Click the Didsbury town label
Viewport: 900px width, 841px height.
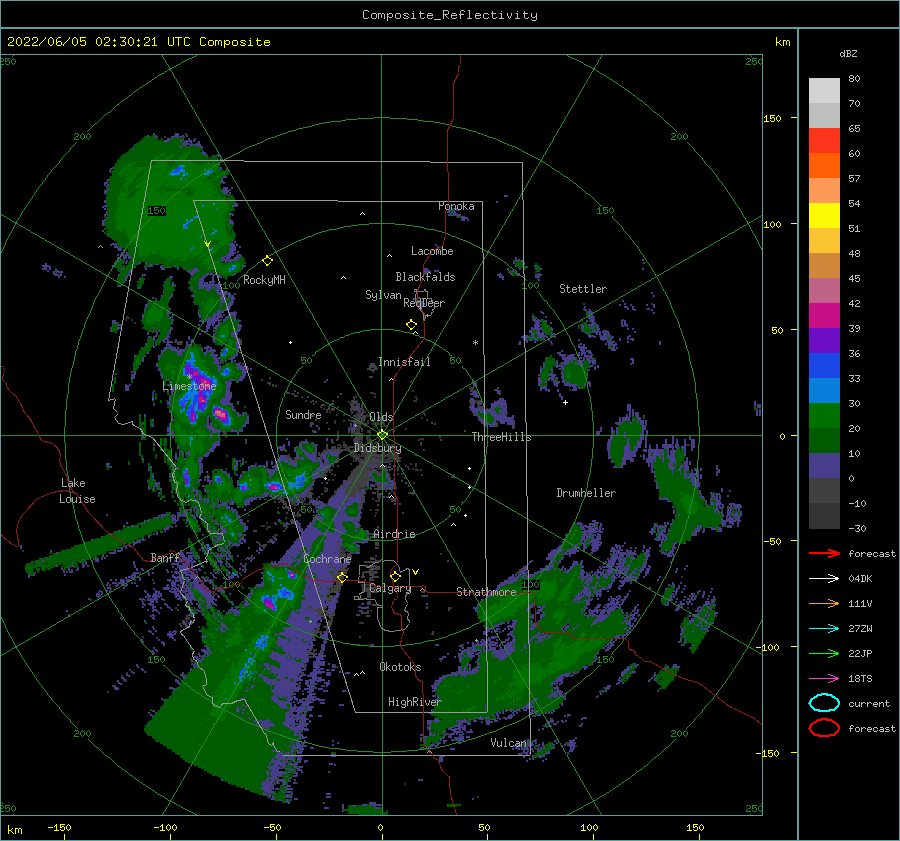pyautogui.click(x=378, y=448)
